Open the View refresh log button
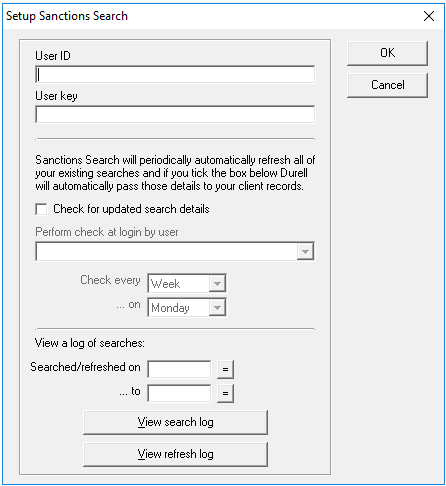 click(x=175, y=454)
